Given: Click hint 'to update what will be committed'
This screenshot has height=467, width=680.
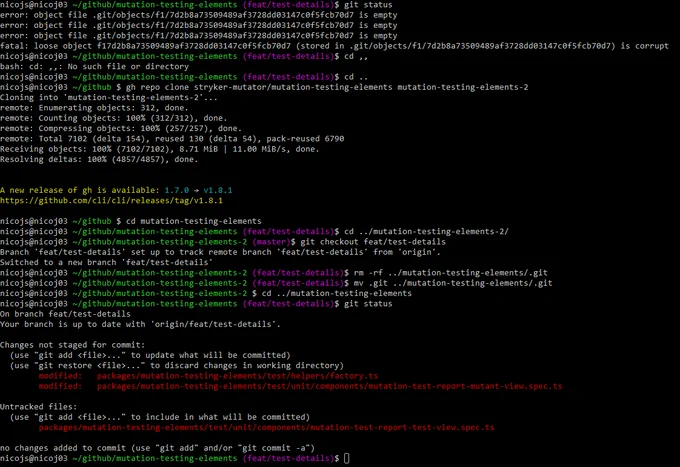Looking at the screenshot, I should [210, 355].
